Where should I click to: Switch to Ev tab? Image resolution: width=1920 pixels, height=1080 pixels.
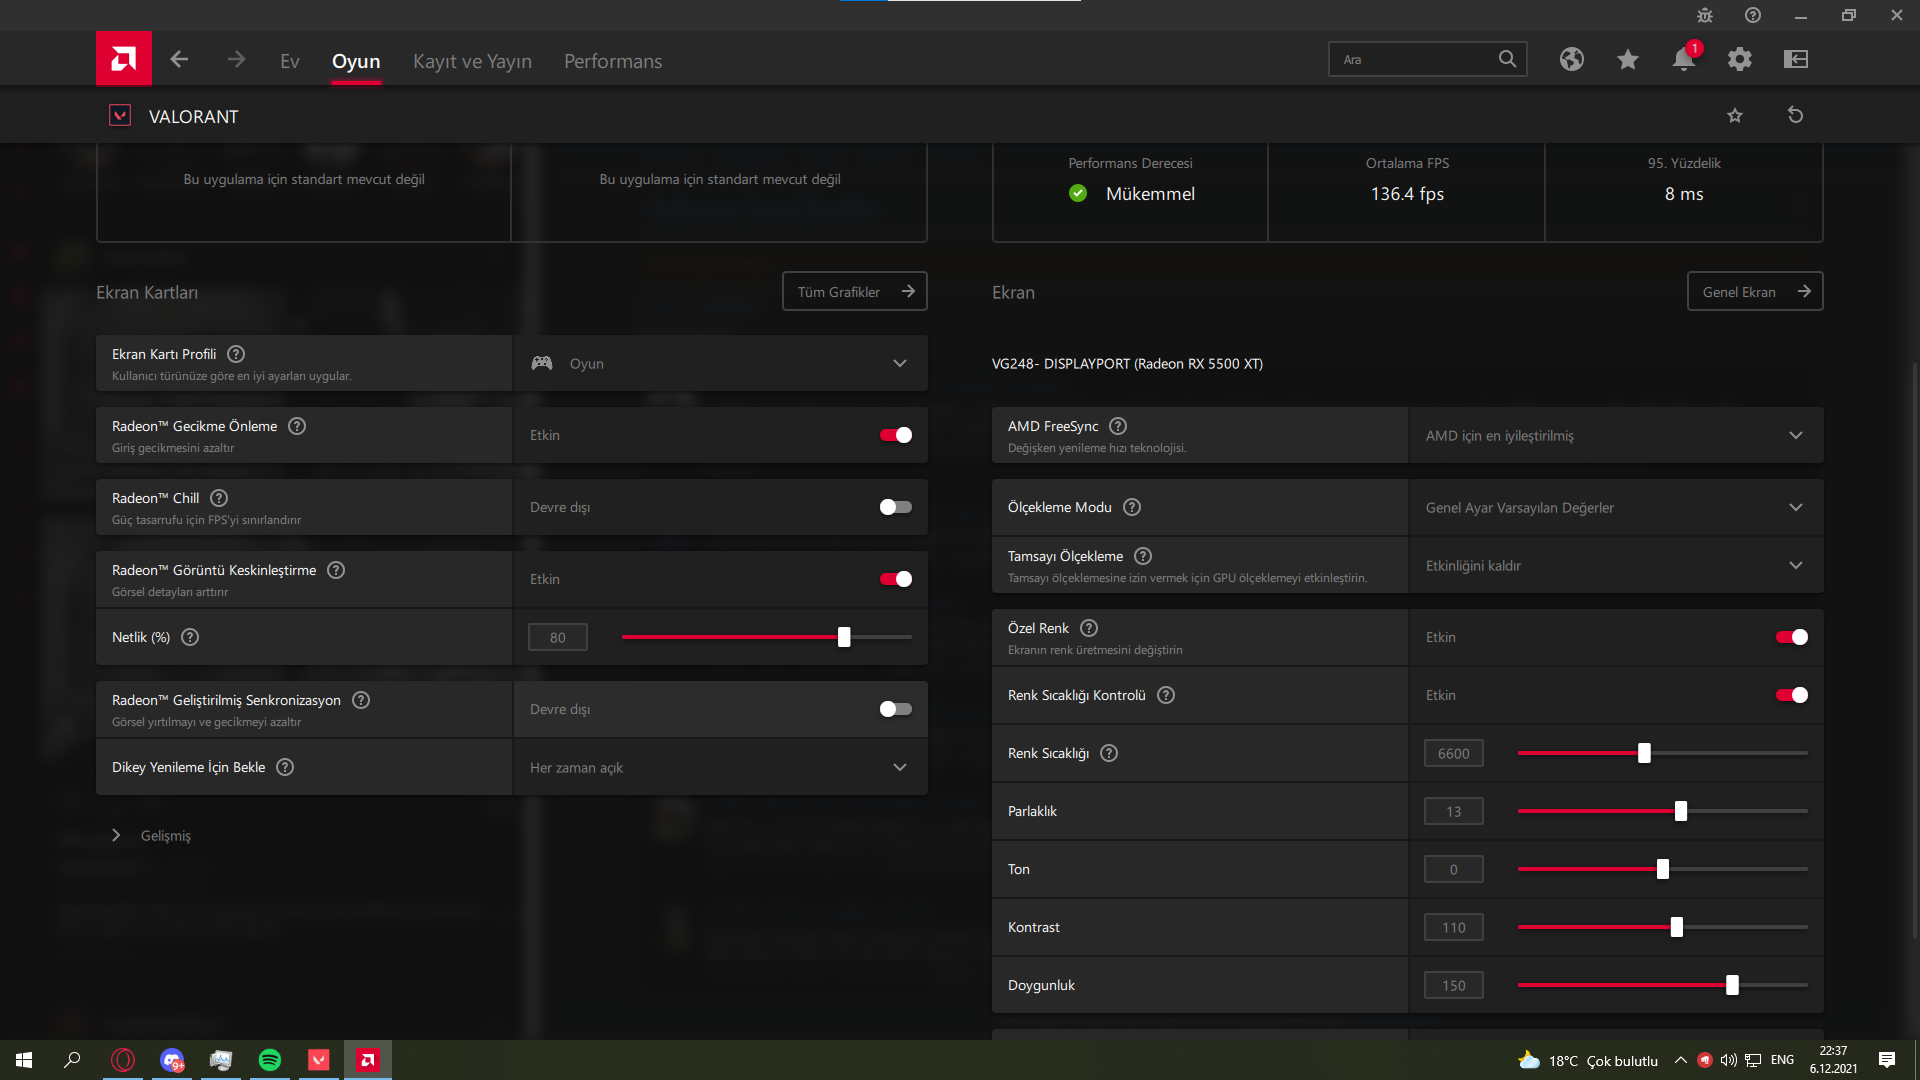[290, 61]
